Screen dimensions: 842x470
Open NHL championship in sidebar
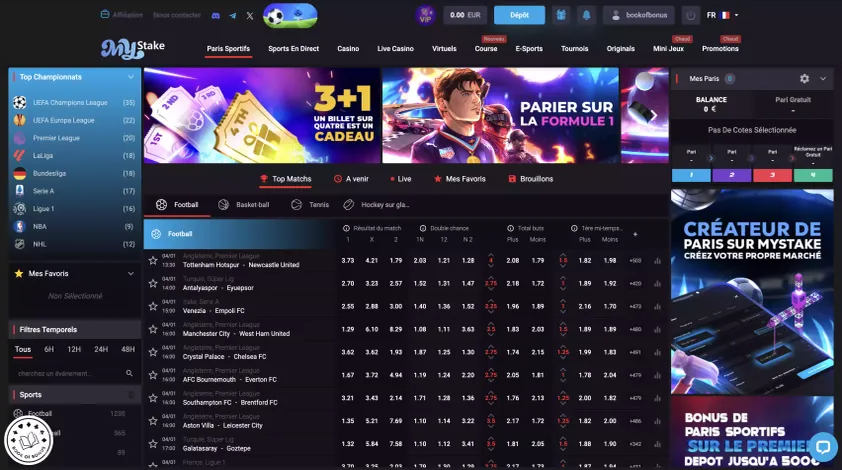74,244
